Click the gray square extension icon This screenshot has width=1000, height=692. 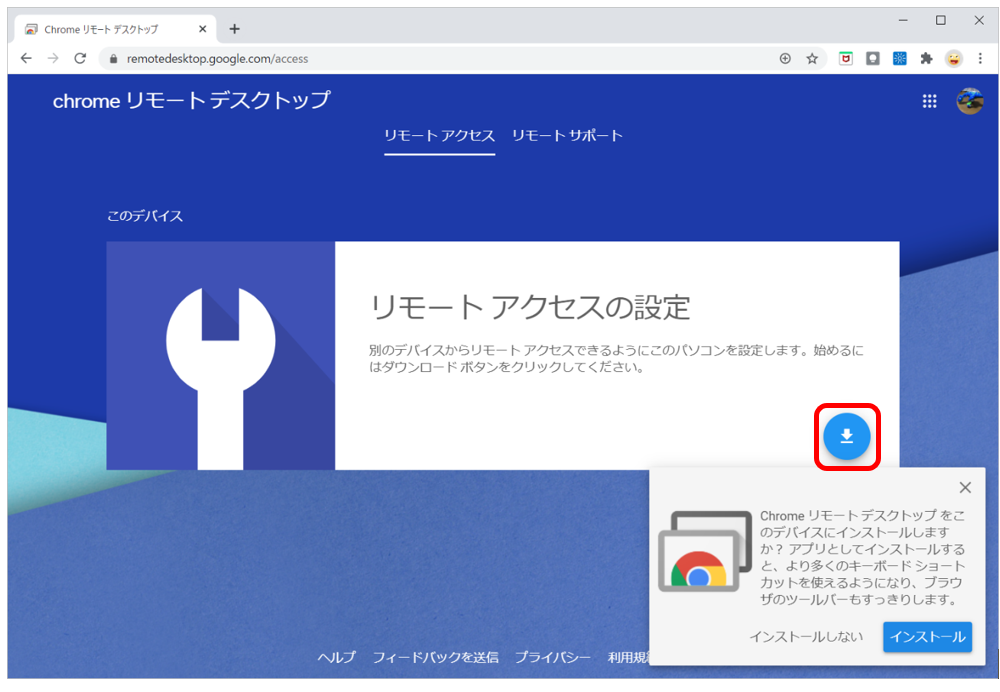872,59
